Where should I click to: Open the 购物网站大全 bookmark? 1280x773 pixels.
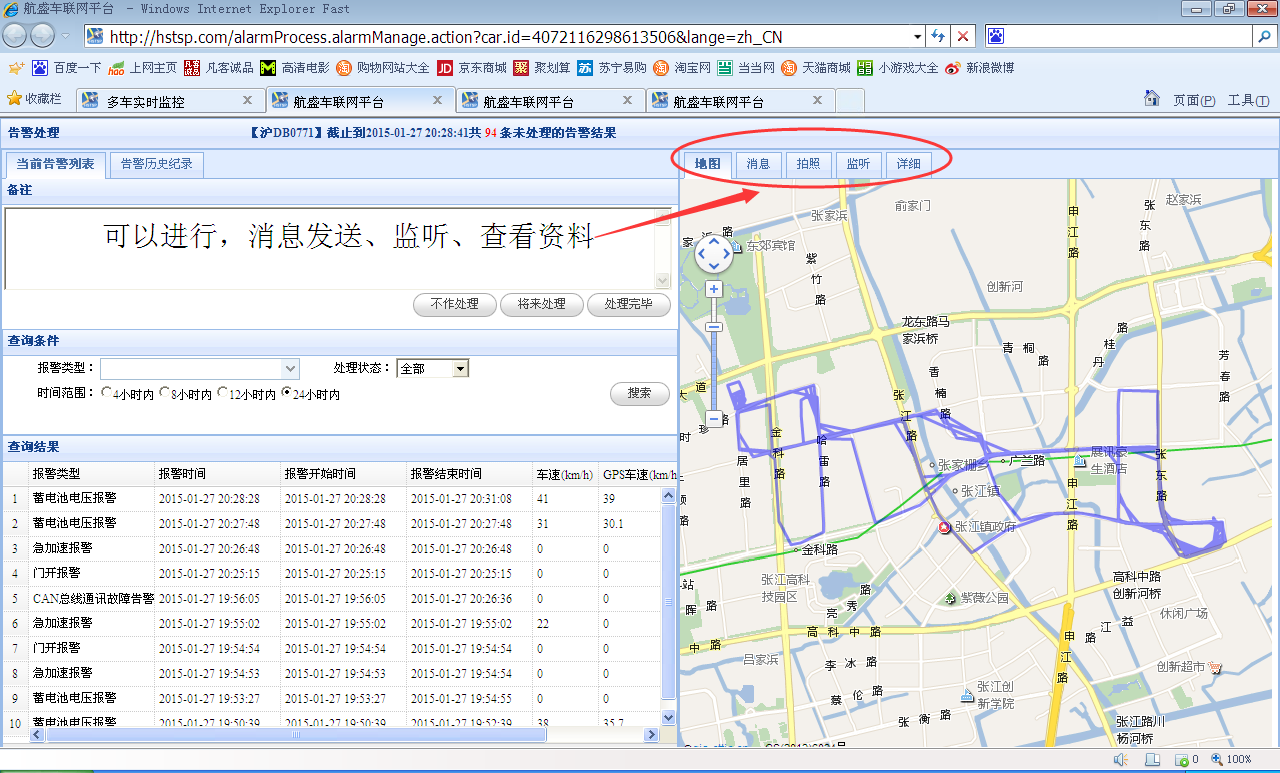pyautogui.click(x=383, y=68)
